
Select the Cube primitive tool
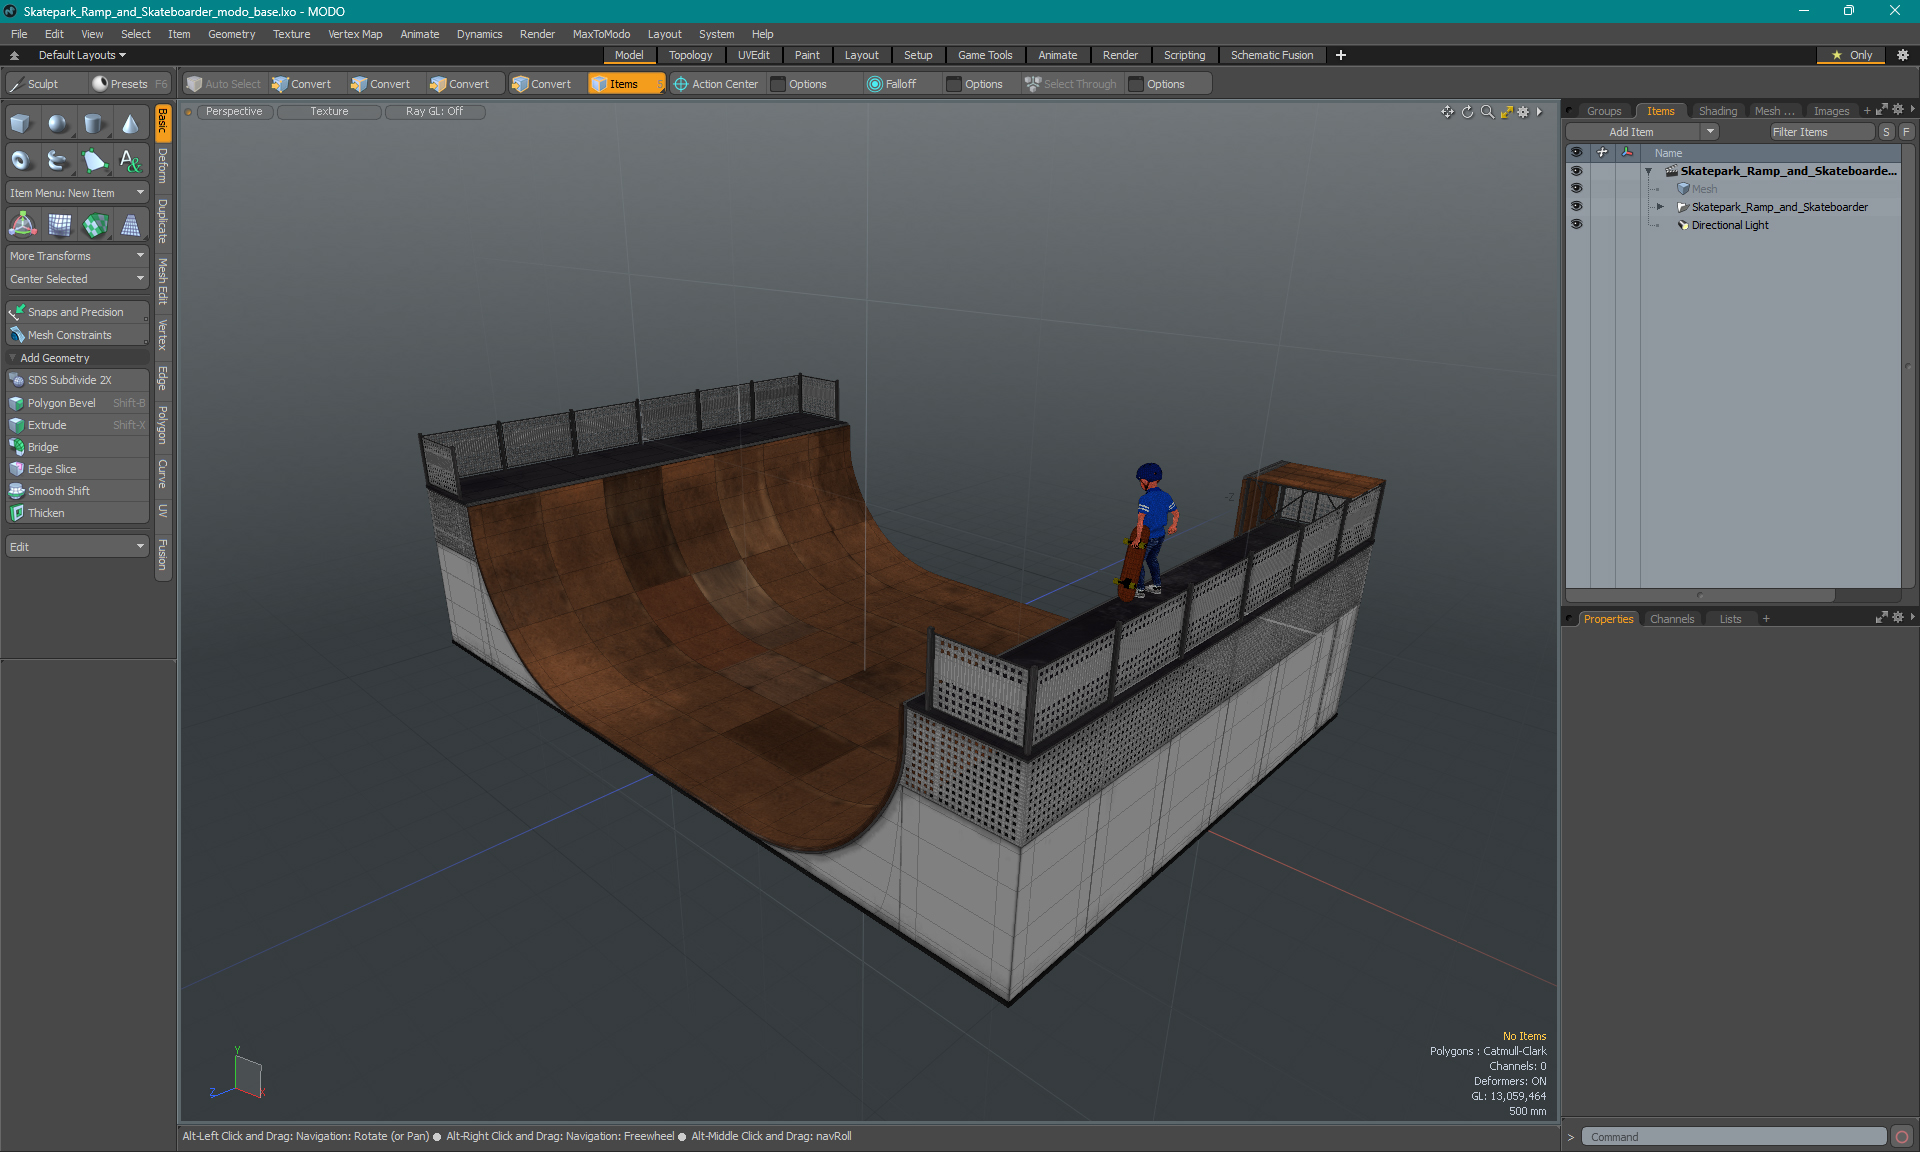(22, 124)
